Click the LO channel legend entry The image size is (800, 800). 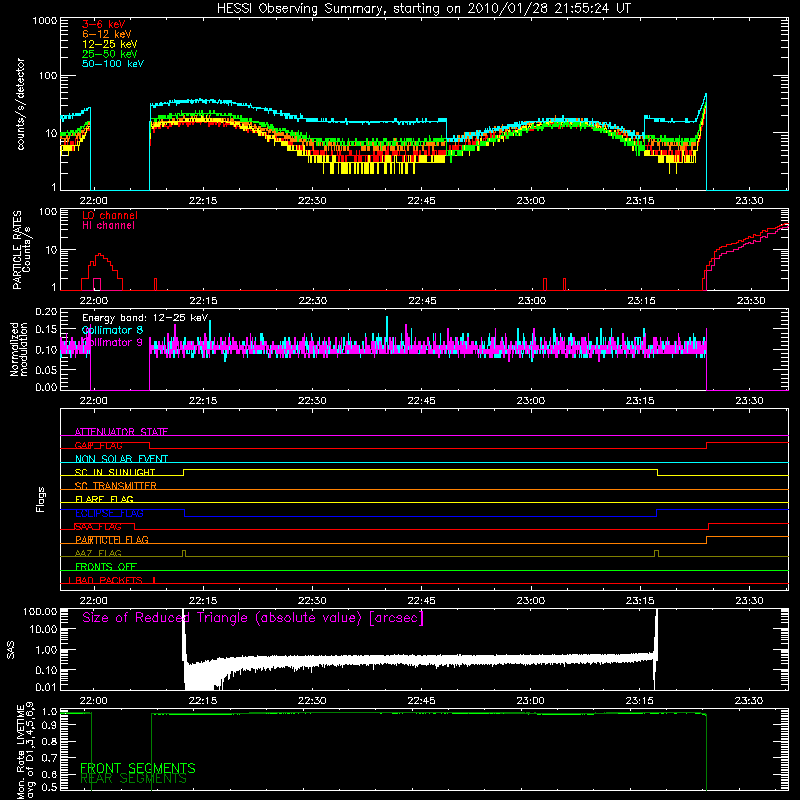pyautogui.click(x=110, y=215)
